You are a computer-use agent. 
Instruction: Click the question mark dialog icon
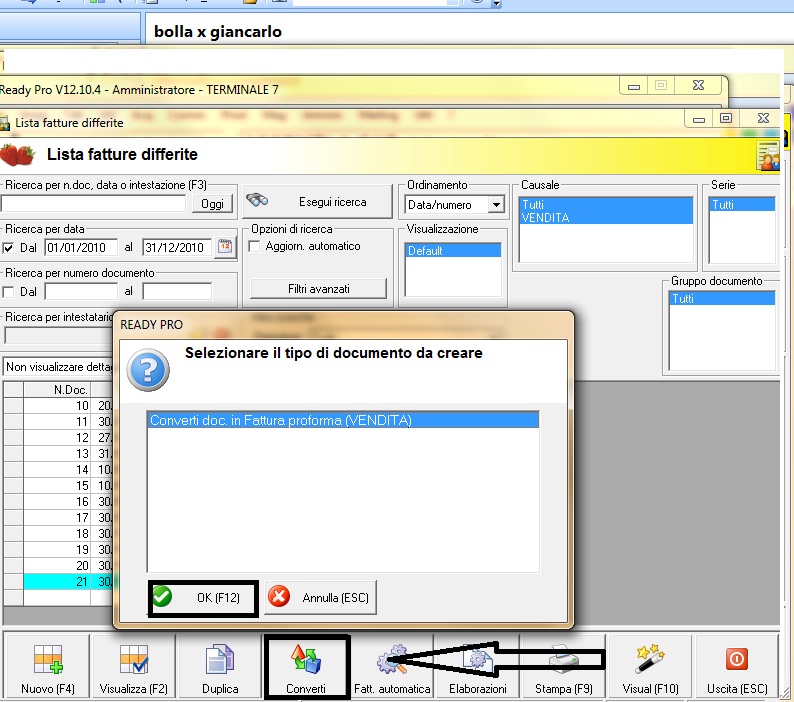(148, 370)
